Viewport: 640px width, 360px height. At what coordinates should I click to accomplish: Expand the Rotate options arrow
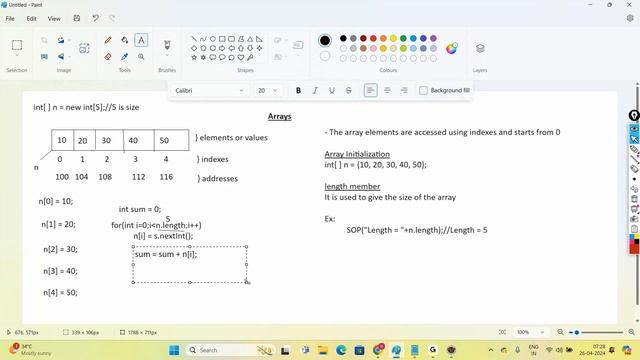[70, 40]
